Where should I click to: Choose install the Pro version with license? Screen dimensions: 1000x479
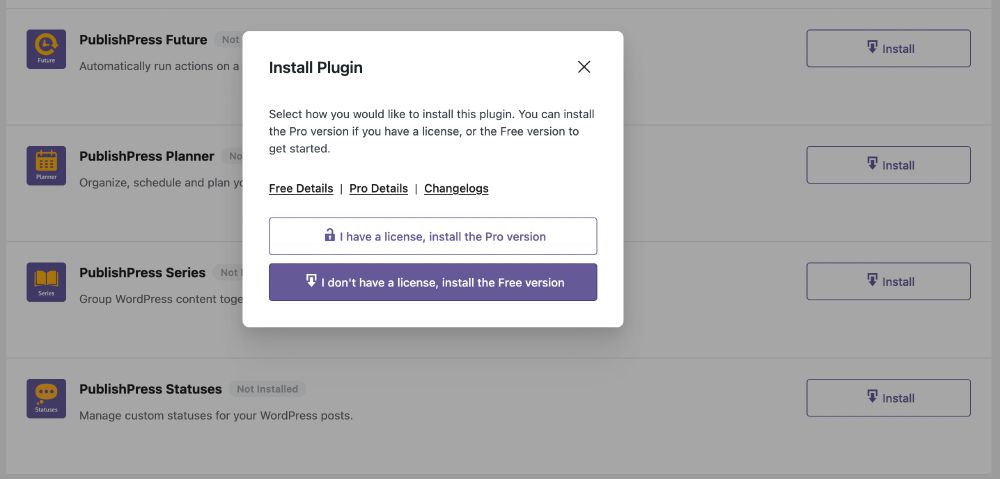coord(433,236)
